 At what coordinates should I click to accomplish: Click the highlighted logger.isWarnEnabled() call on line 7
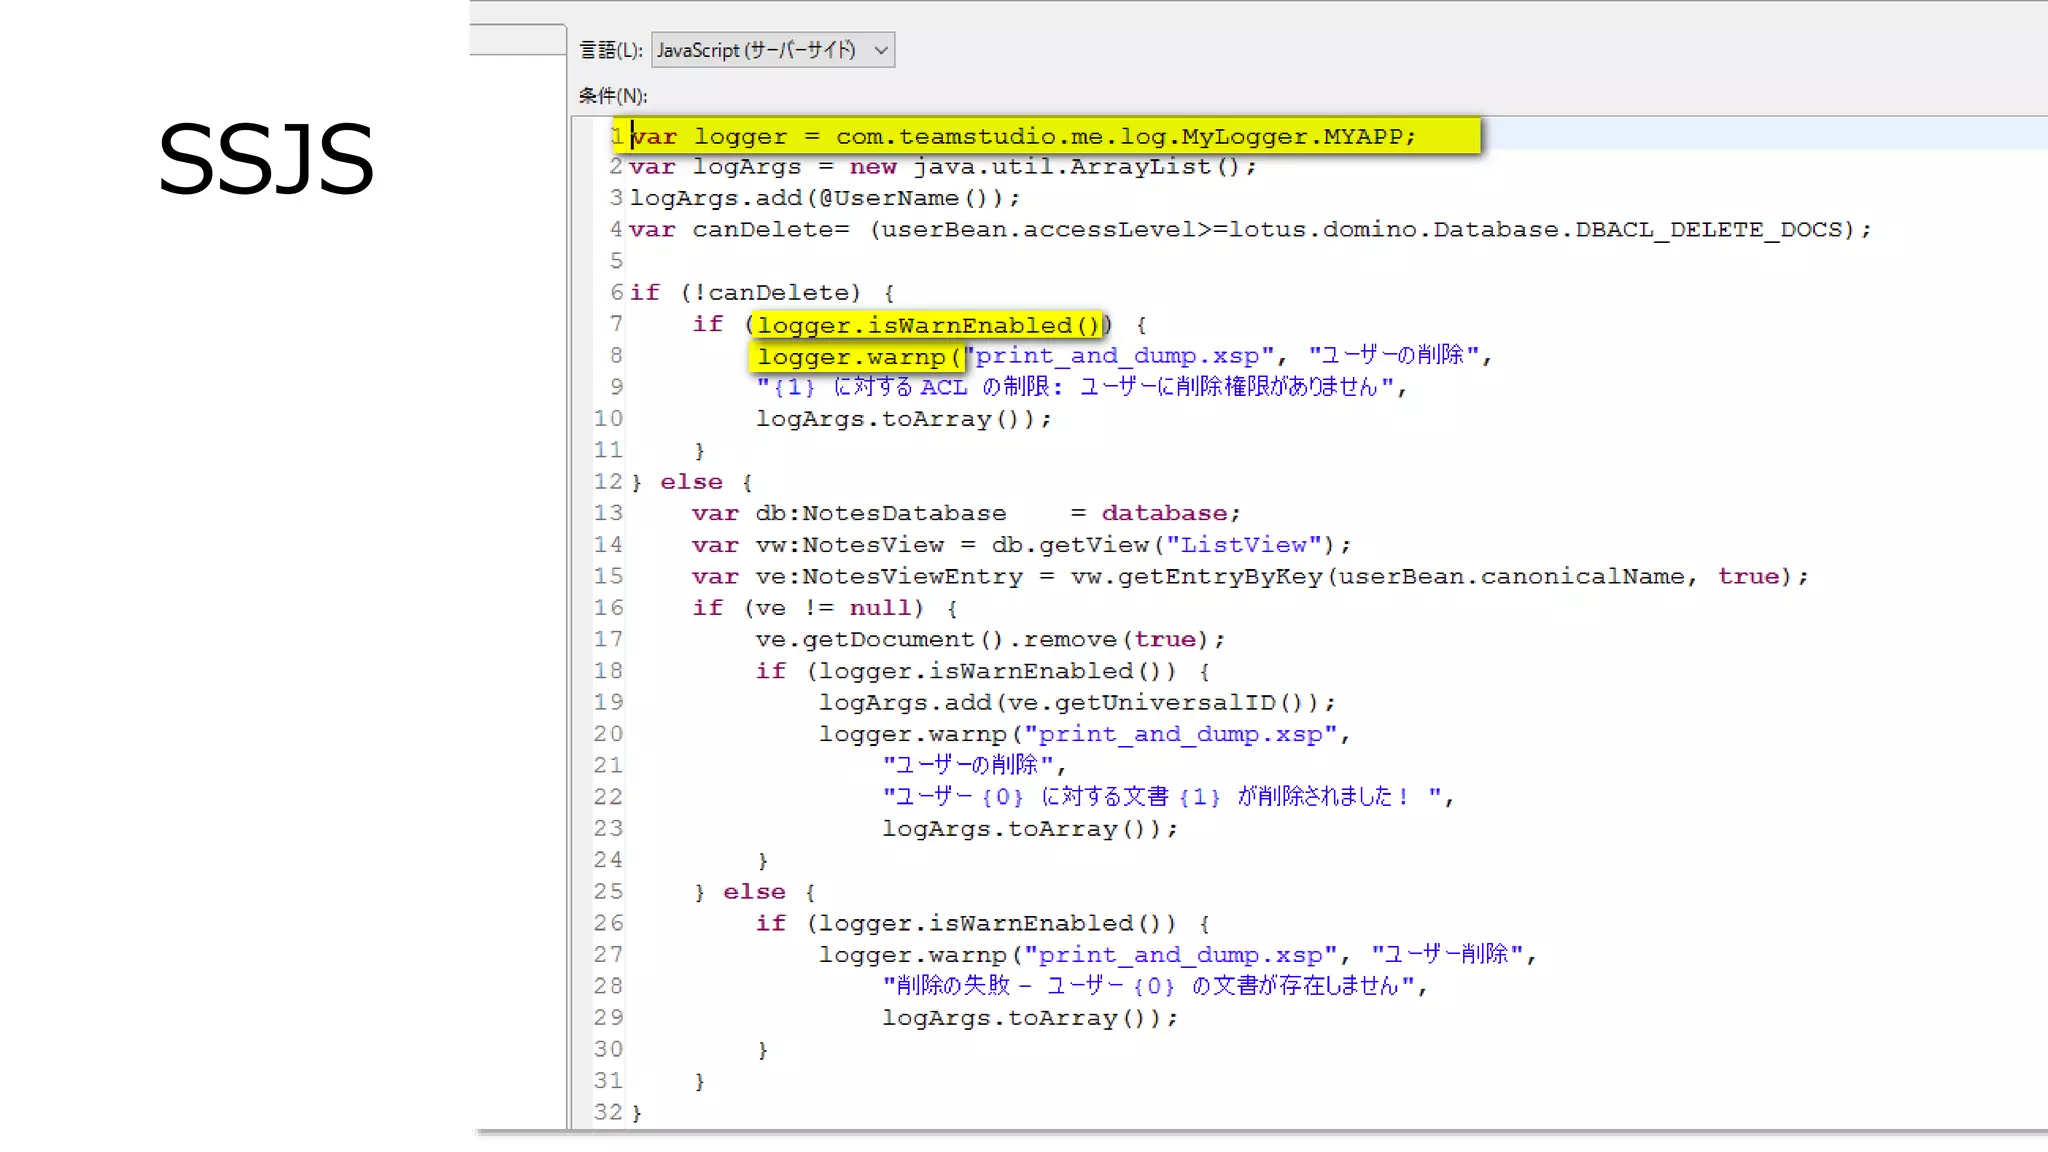[928, 325]
